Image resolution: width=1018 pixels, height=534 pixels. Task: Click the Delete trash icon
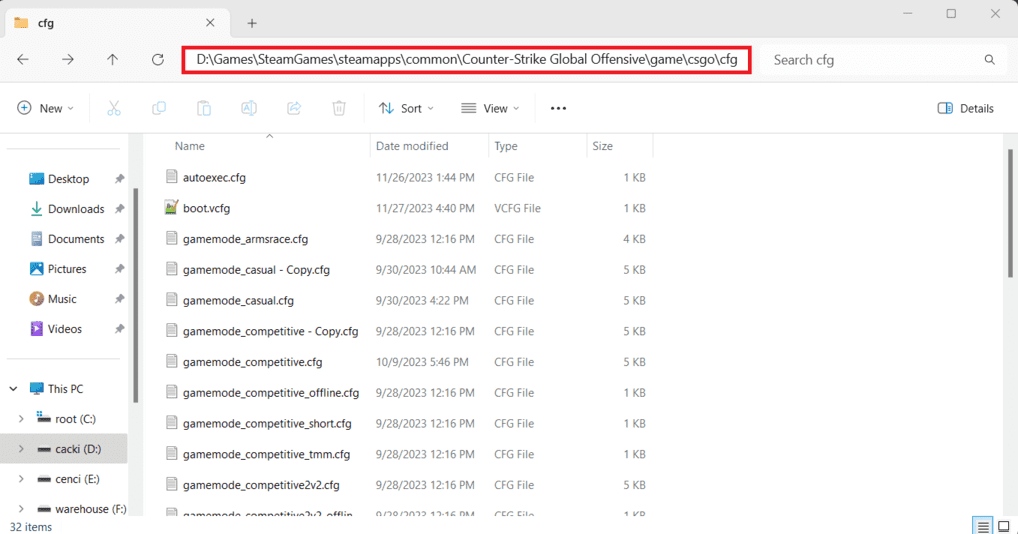339,108
